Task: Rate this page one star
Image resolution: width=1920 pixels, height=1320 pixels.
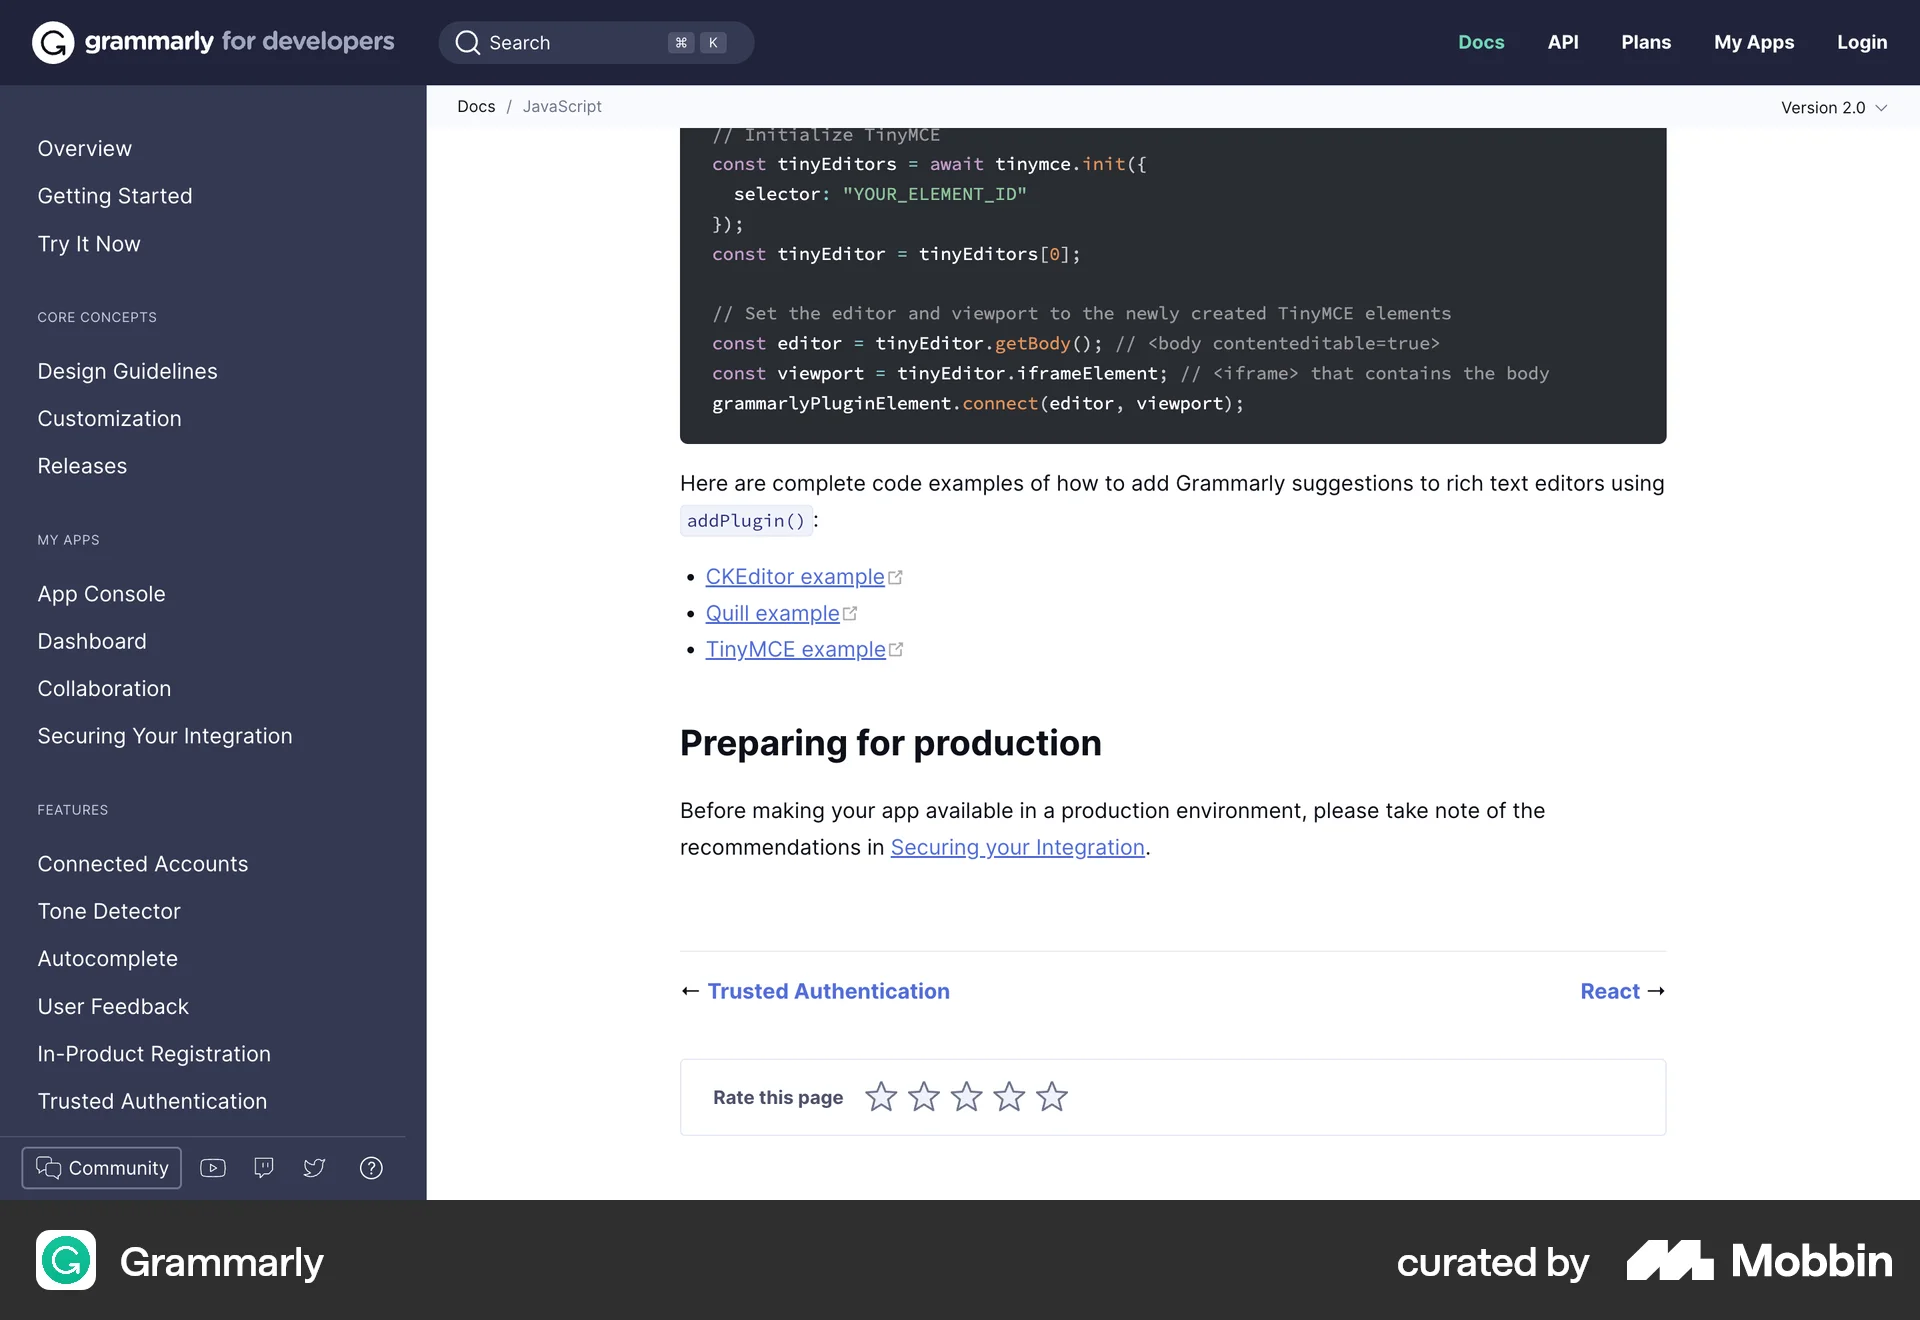Action: tap(880, 1096)
